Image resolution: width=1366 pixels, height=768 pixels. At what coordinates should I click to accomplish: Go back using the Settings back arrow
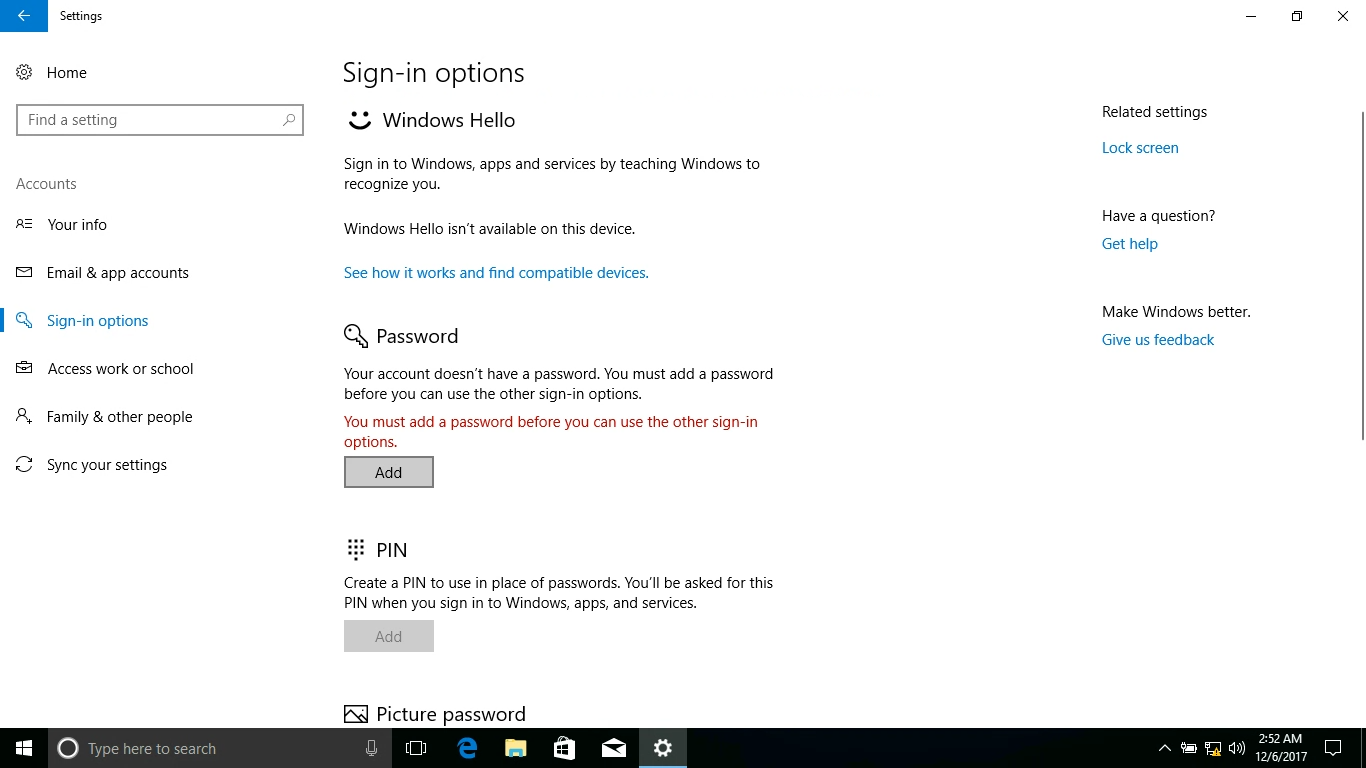pyautogui.click(x=24, y=16)
